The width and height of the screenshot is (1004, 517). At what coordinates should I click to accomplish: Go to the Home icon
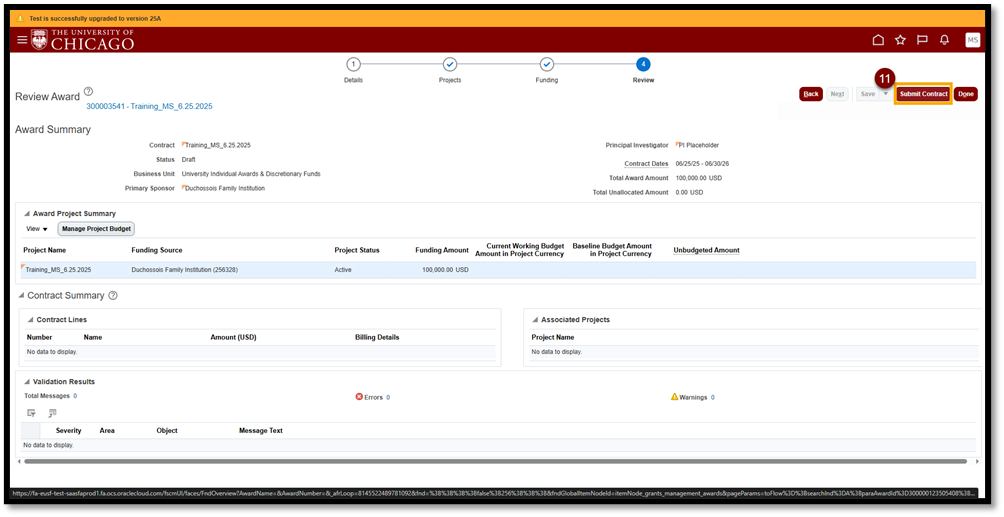[878, 40]
